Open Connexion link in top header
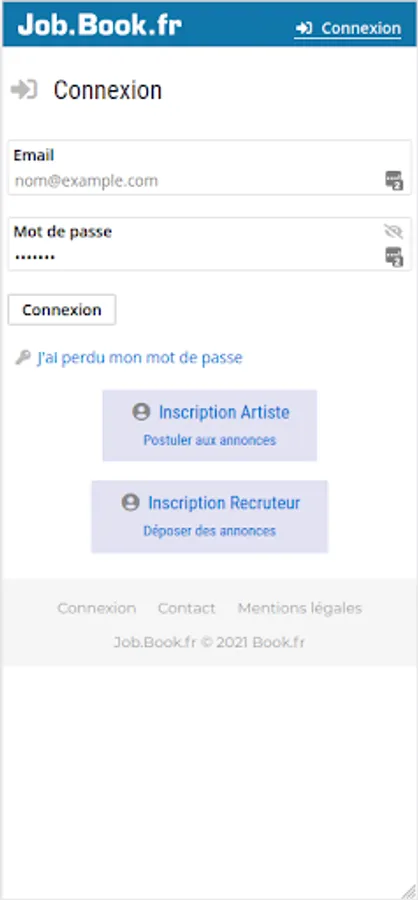Image resolution: width=418 pixels, height=900 pixels. coord(348,28)
